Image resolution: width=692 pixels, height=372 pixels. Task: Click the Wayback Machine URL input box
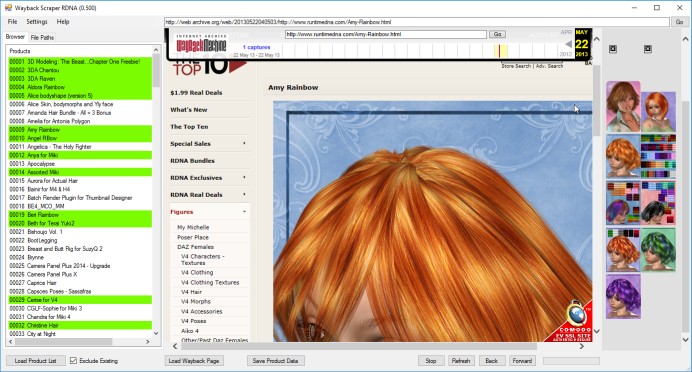[386, 34]
